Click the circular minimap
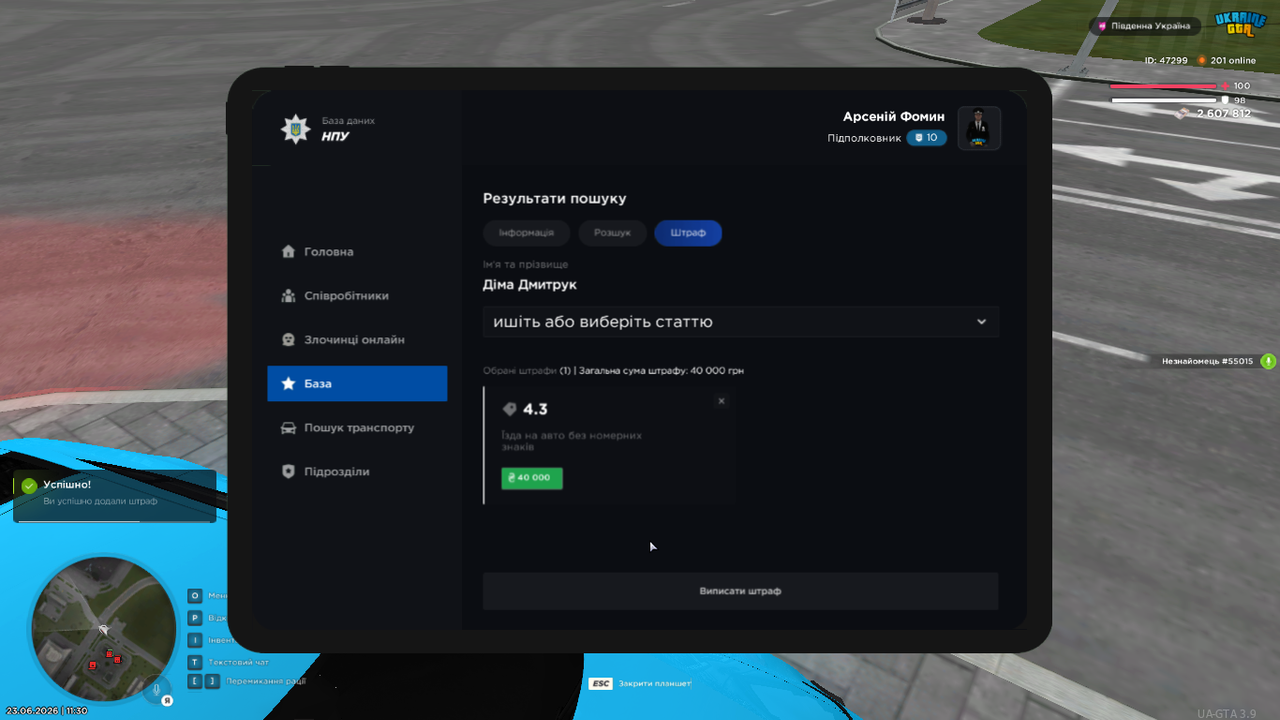 pos(103,629)
